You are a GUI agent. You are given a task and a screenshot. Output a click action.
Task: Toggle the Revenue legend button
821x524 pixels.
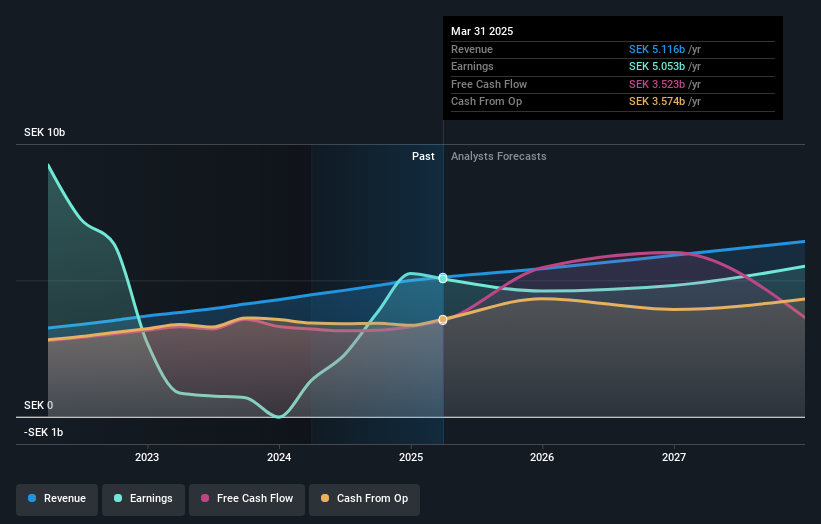click(57, 499)
